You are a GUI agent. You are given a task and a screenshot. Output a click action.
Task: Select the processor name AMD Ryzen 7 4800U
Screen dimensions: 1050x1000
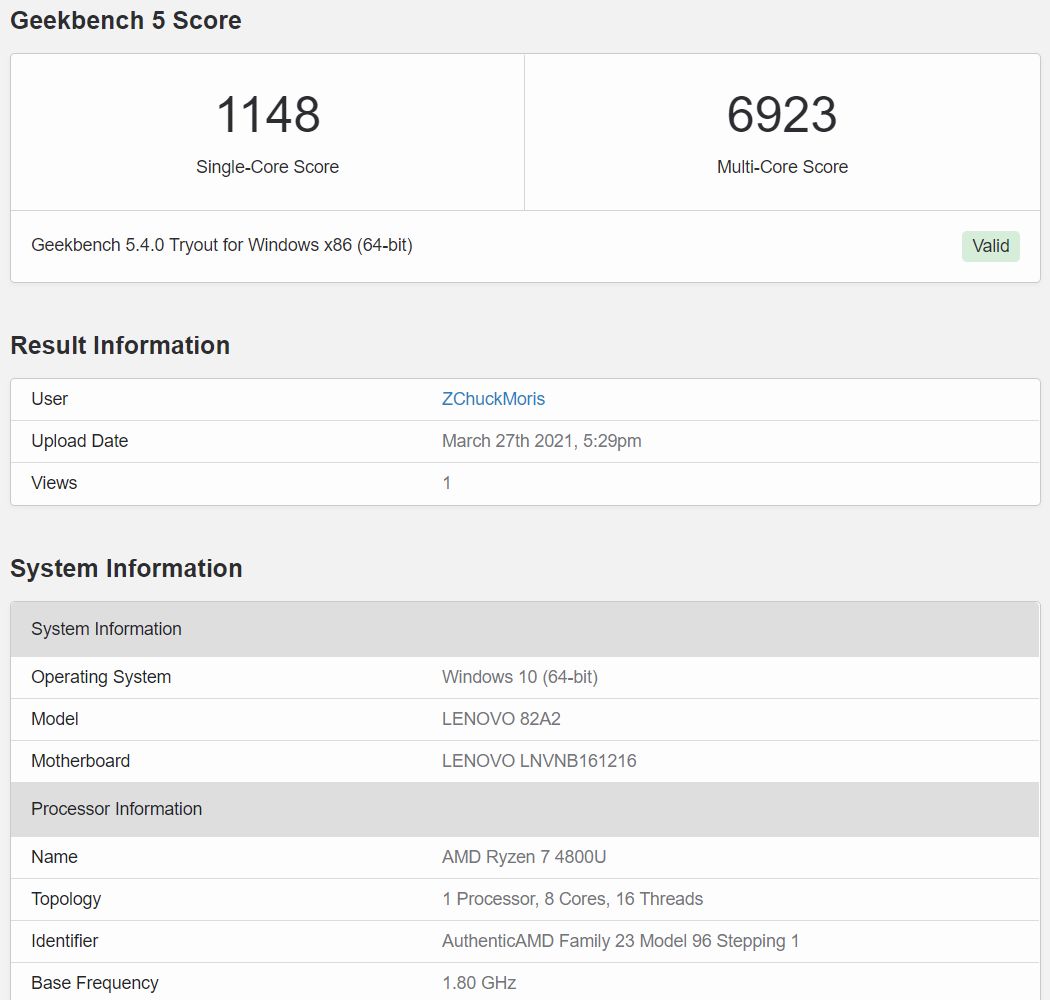point(524,857)
